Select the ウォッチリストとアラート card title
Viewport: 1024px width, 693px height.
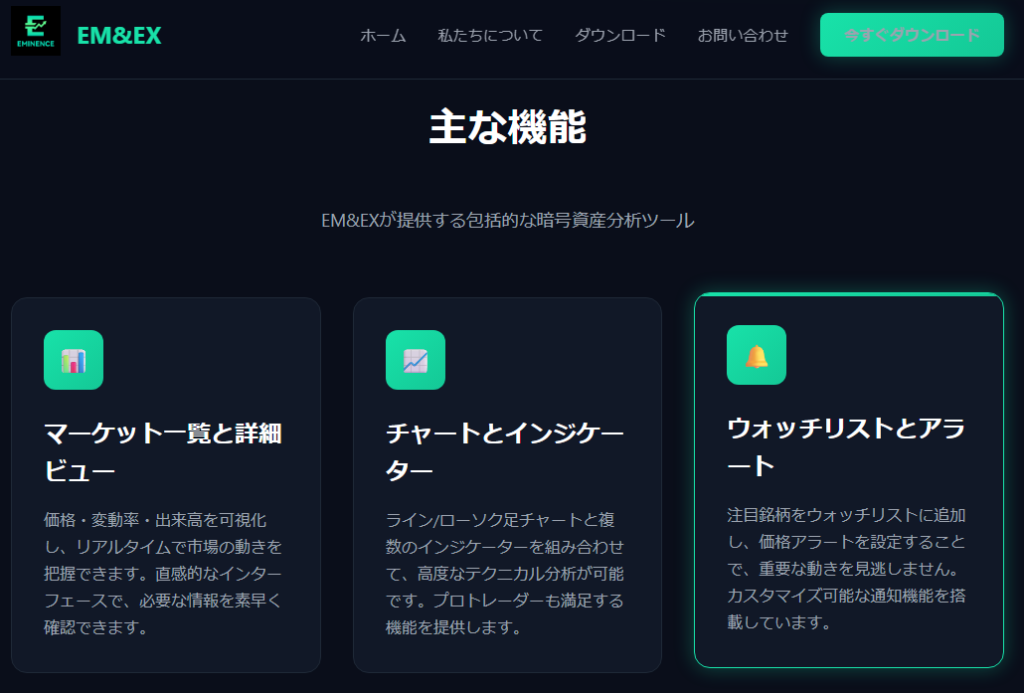click(x=846, y=447)
